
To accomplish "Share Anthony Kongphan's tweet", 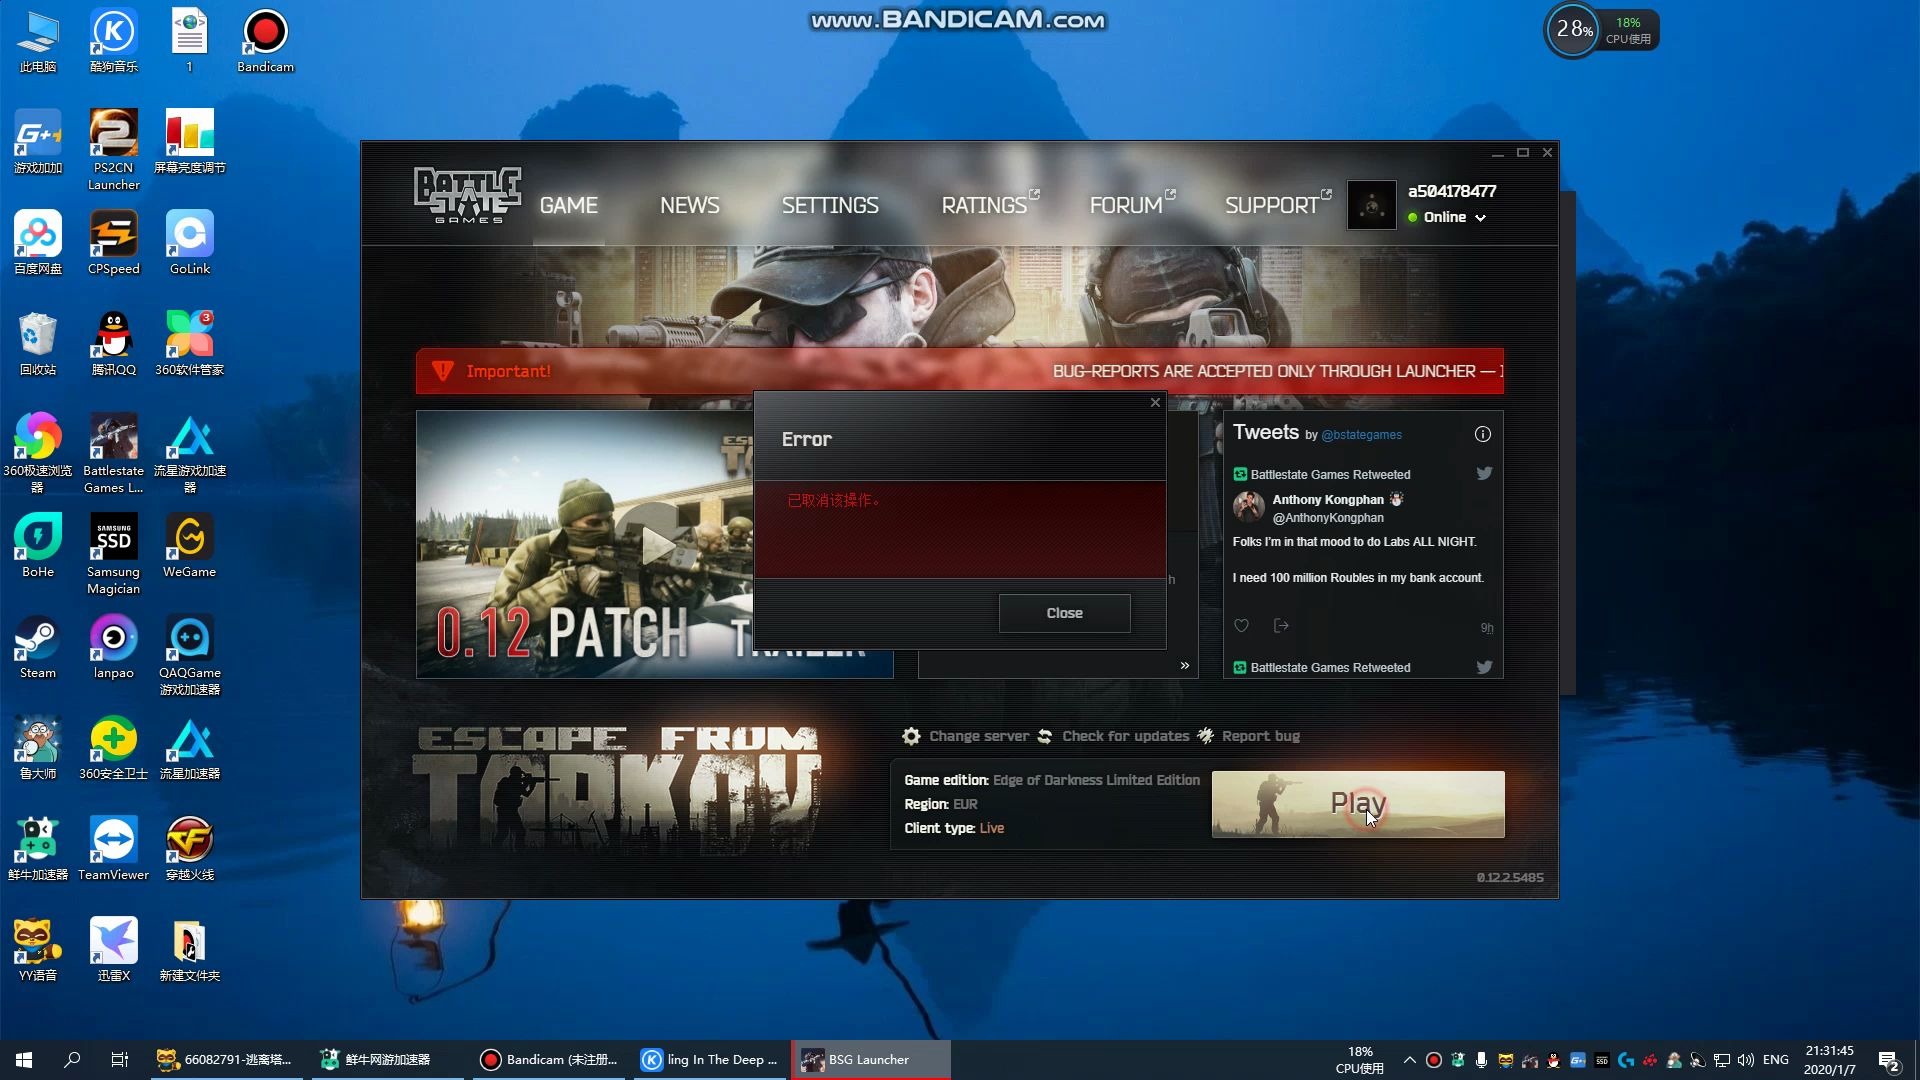I will [x=1281, y=626].
